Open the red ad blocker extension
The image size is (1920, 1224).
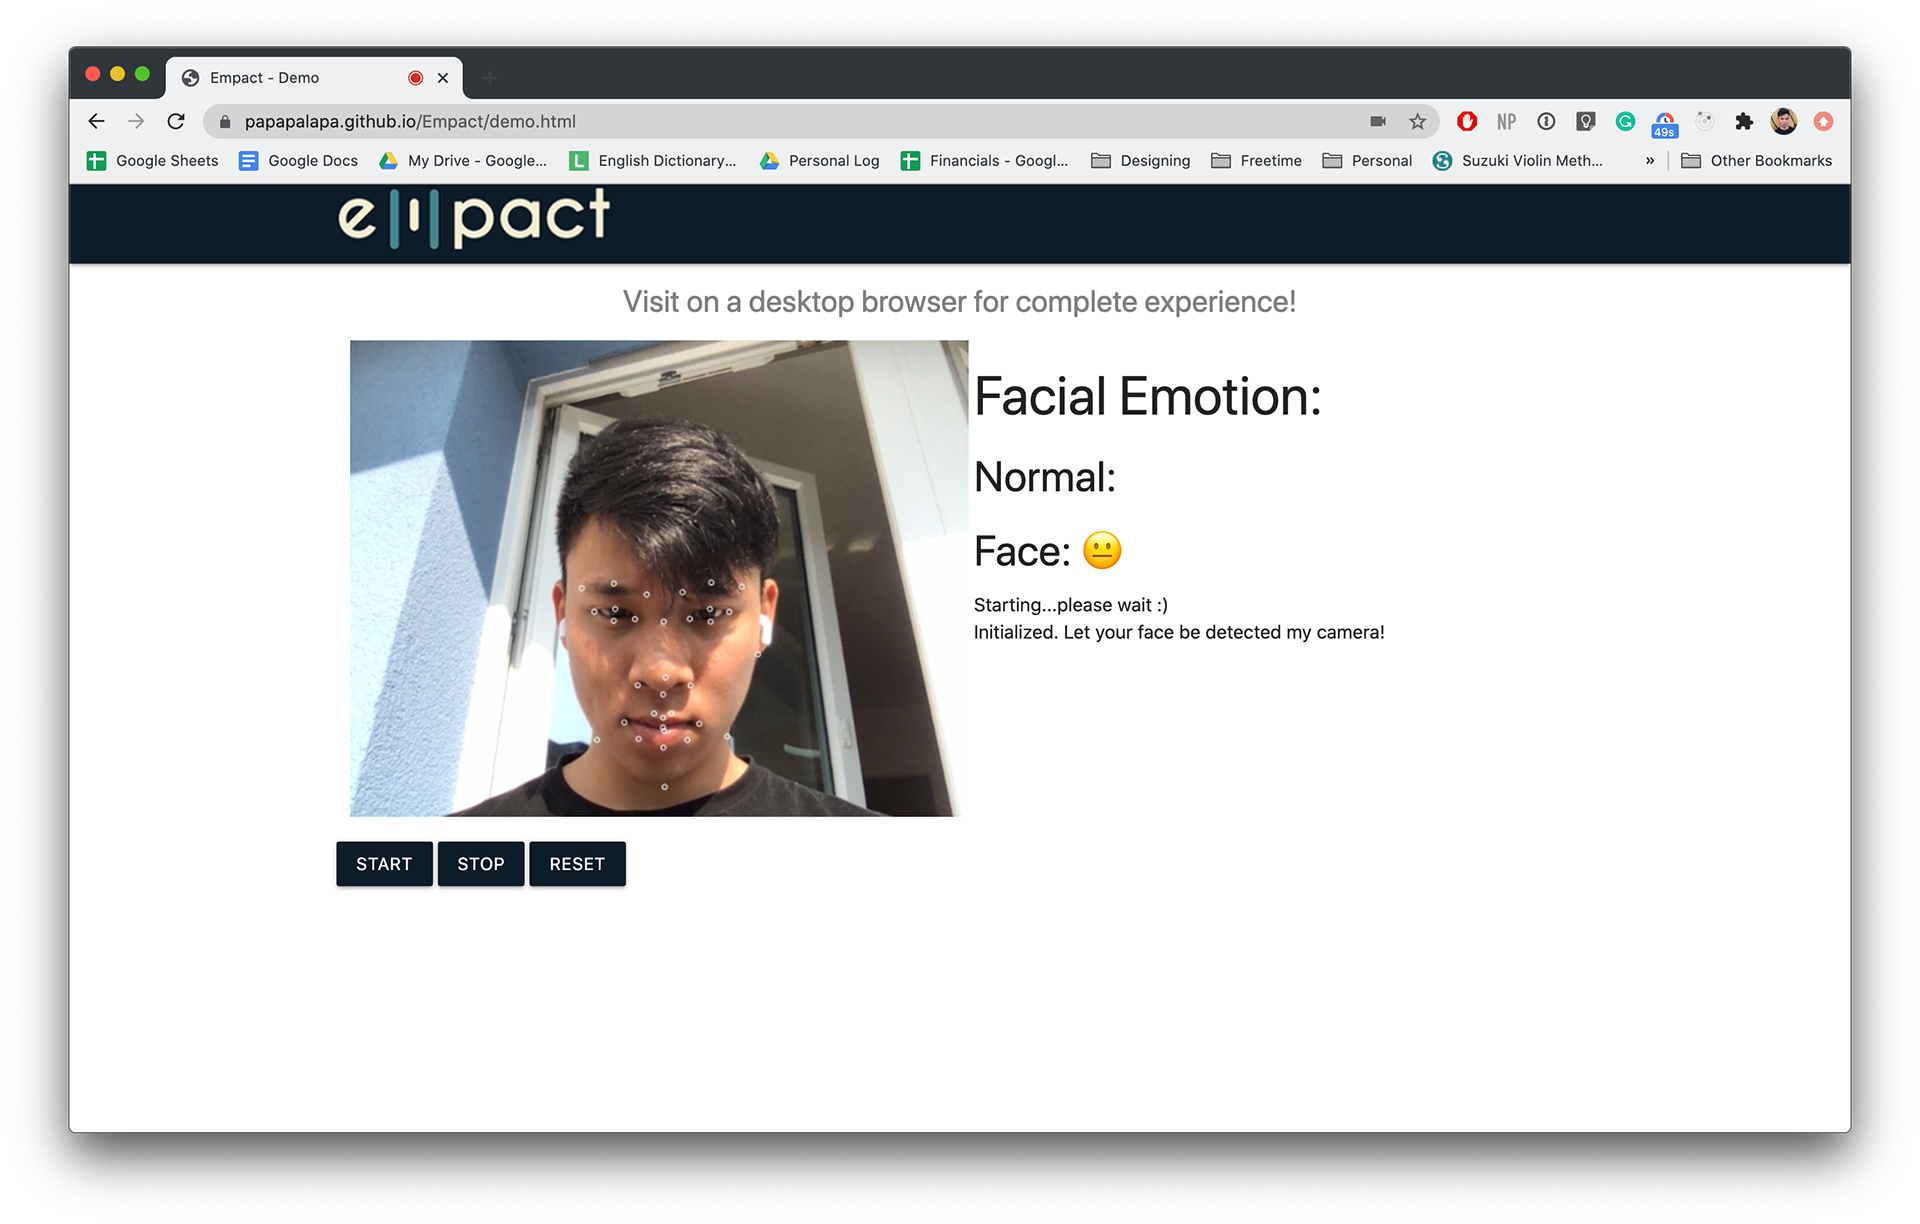1467,121
